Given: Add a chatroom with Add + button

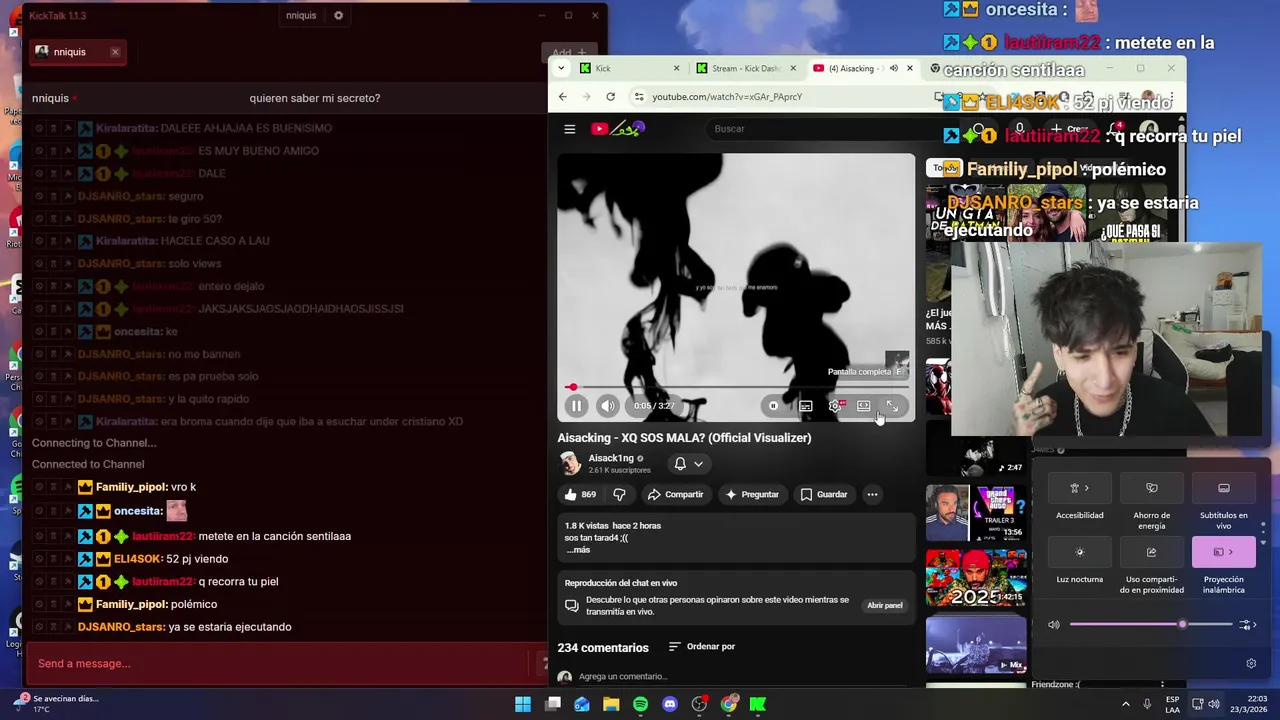Looking at the screenshot, I should pyautogui.click(x=568, y=52).
